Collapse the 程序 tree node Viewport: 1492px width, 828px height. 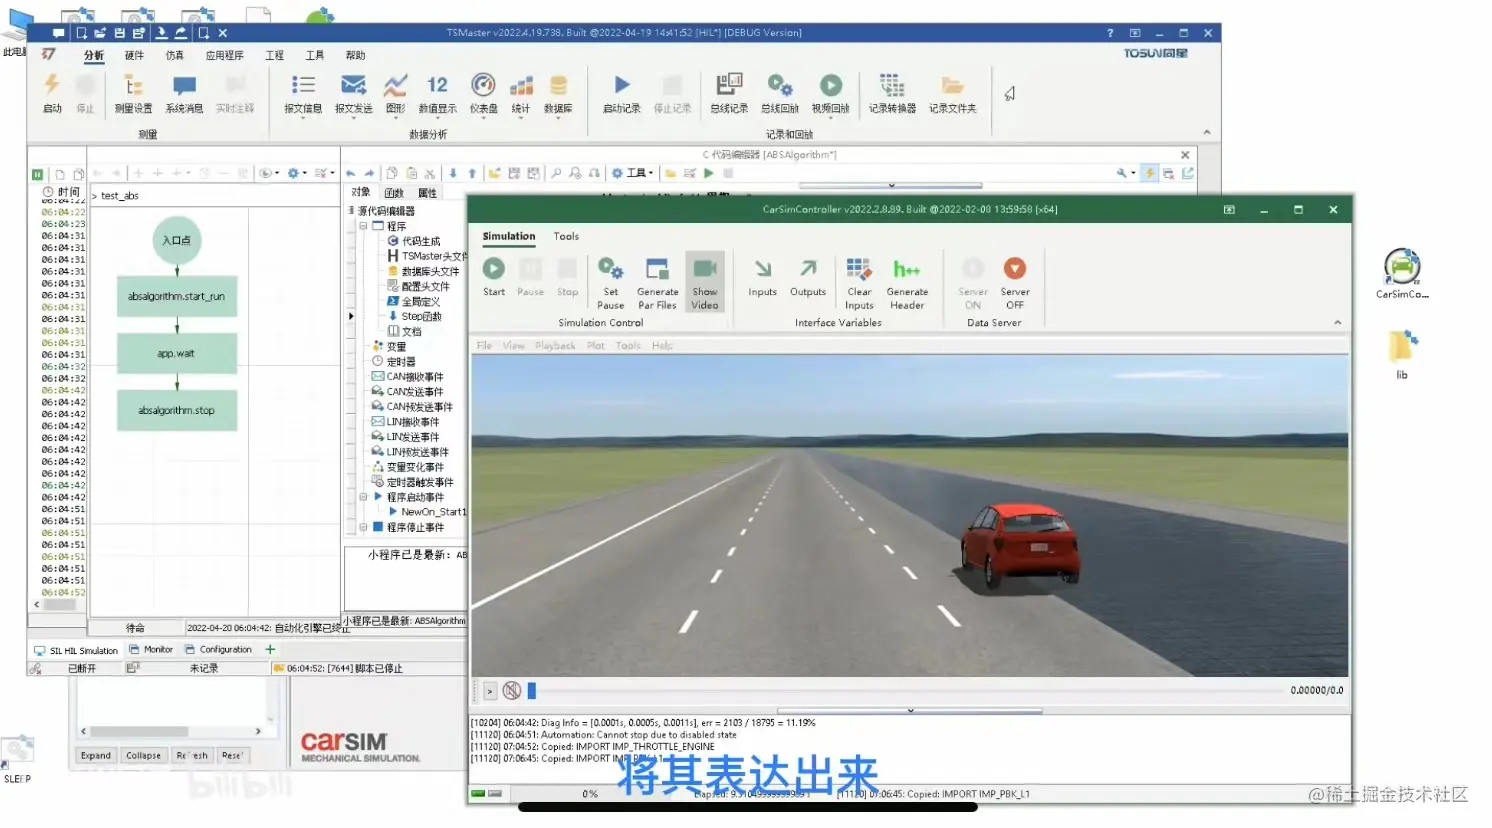[x=363, y=226]
